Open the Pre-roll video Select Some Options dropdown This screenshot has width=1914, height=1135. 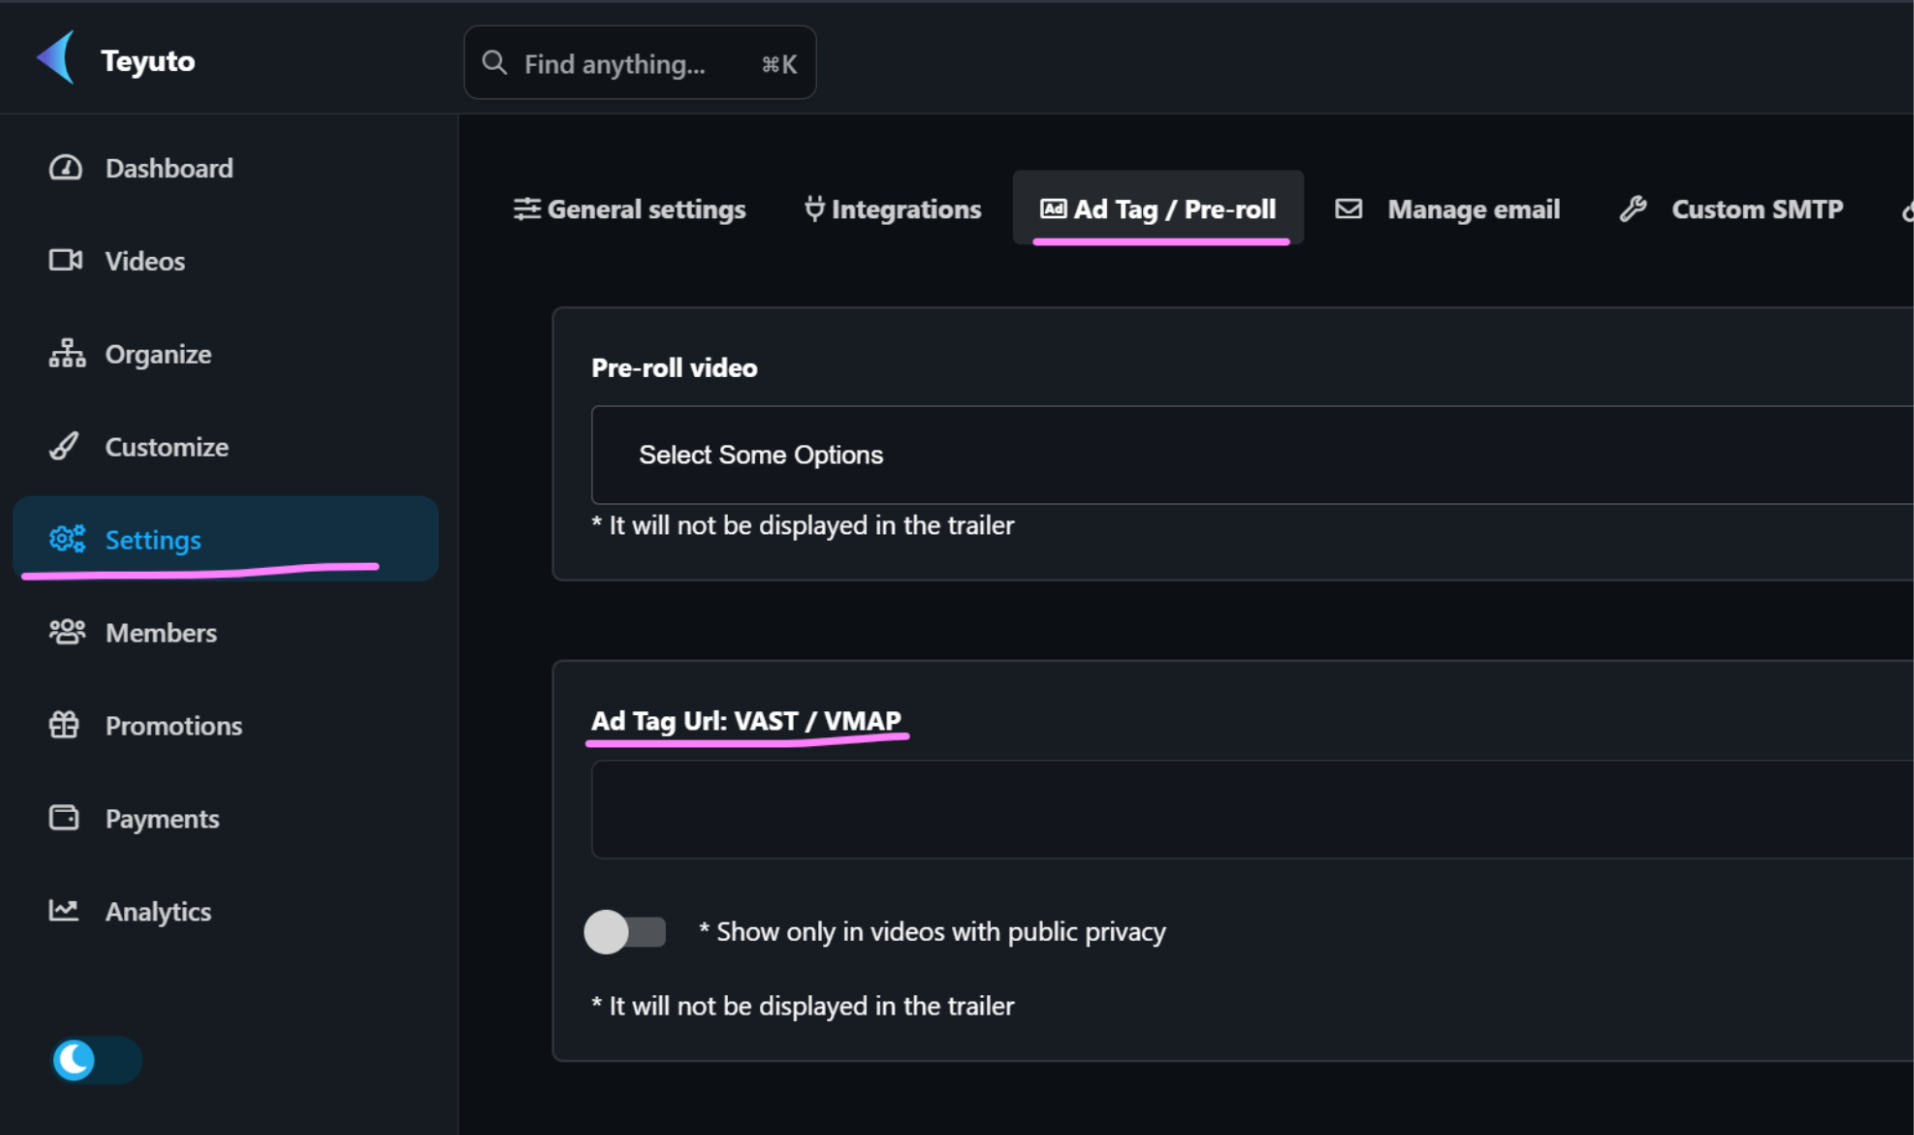[x=1250, y=455]
